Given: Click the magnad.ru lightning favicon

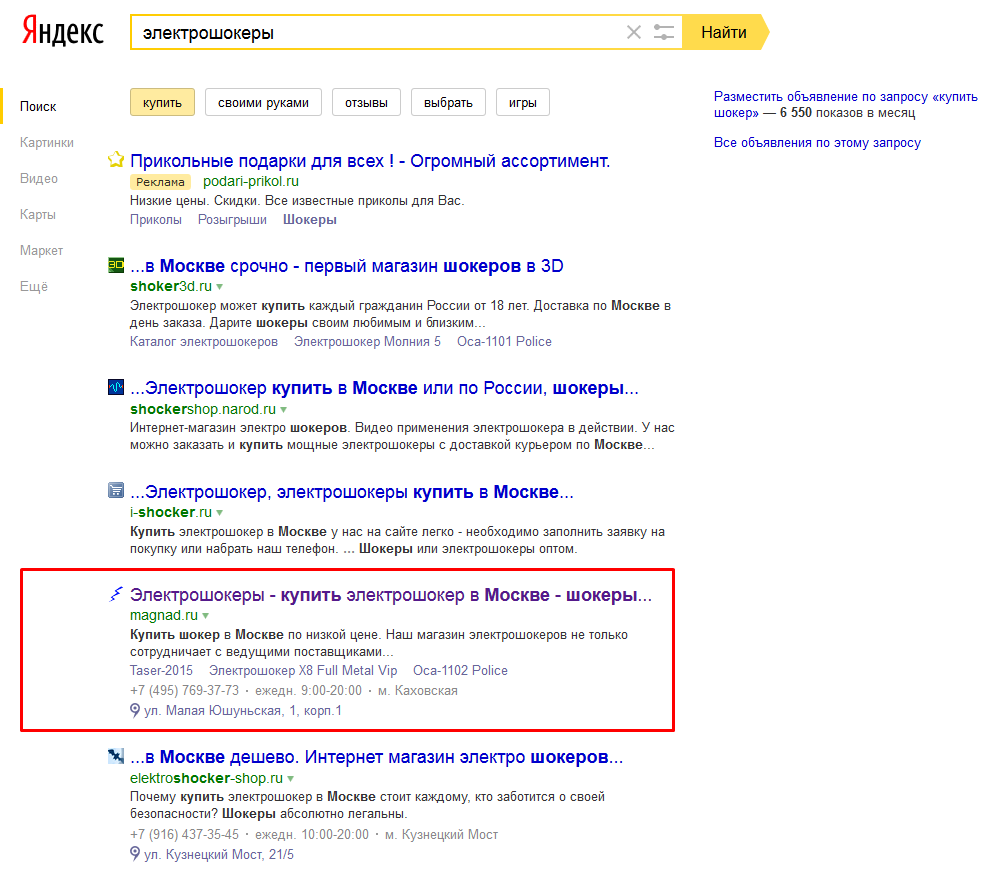Looking at the screenshot, I should point(116,594).
